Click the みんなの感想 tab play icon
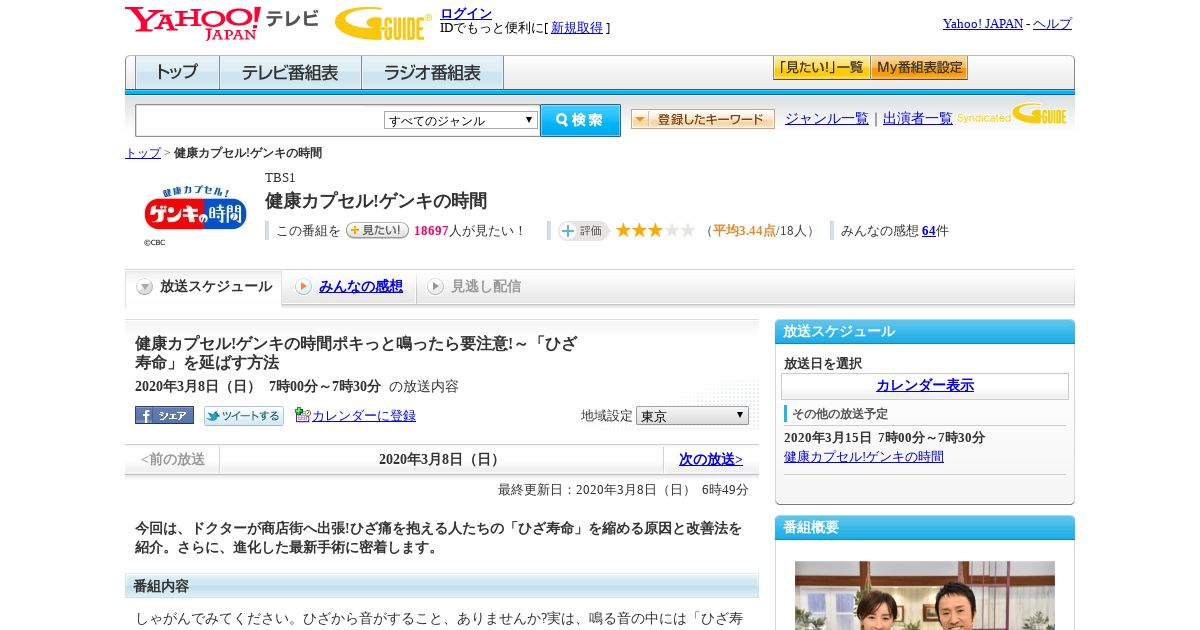This screenshot has height=630, width=1200. coord(303,287)
